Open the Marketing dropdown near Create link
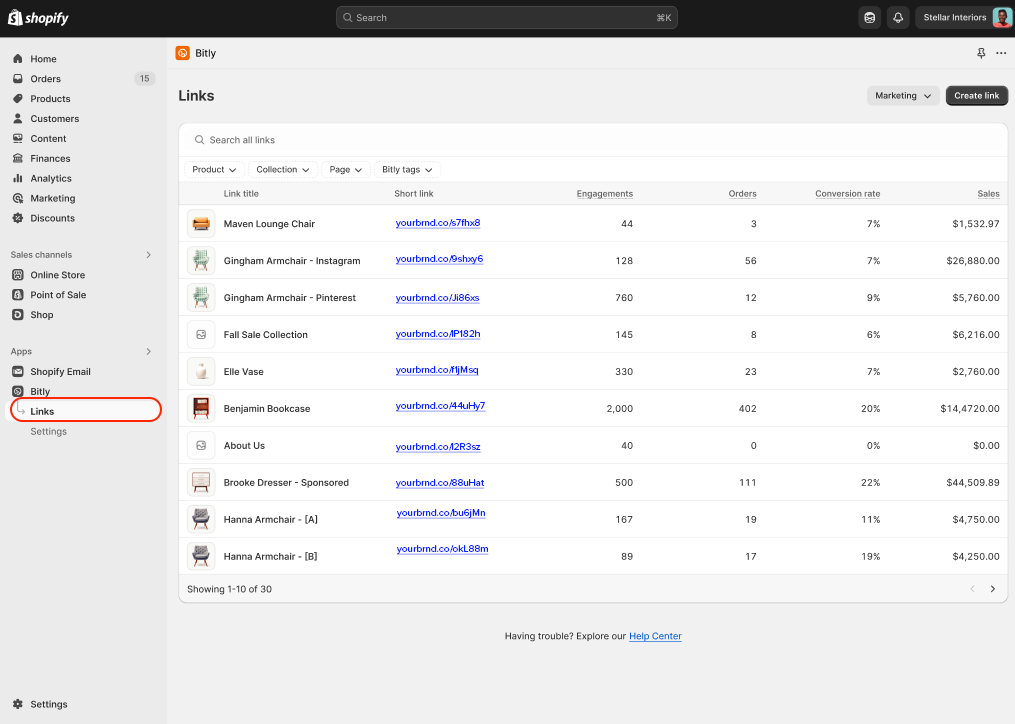 (901, 95)
